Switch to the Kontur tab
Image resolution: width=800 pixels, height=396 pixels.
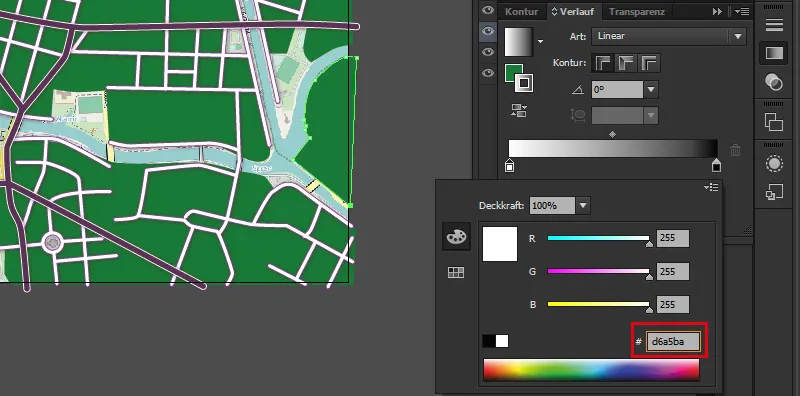tap(521, 11)
